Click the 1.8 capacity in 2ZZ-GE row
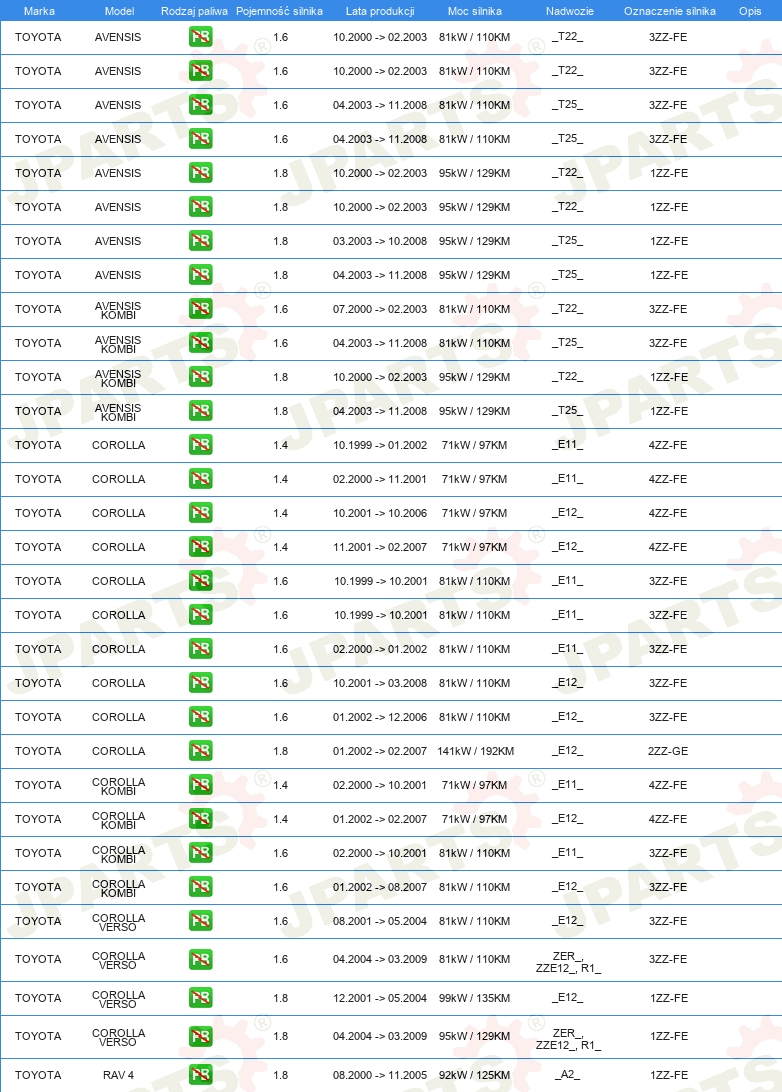Image resolution: width=782 pixels, height=1092 pixels. click(x=281, y=751)
